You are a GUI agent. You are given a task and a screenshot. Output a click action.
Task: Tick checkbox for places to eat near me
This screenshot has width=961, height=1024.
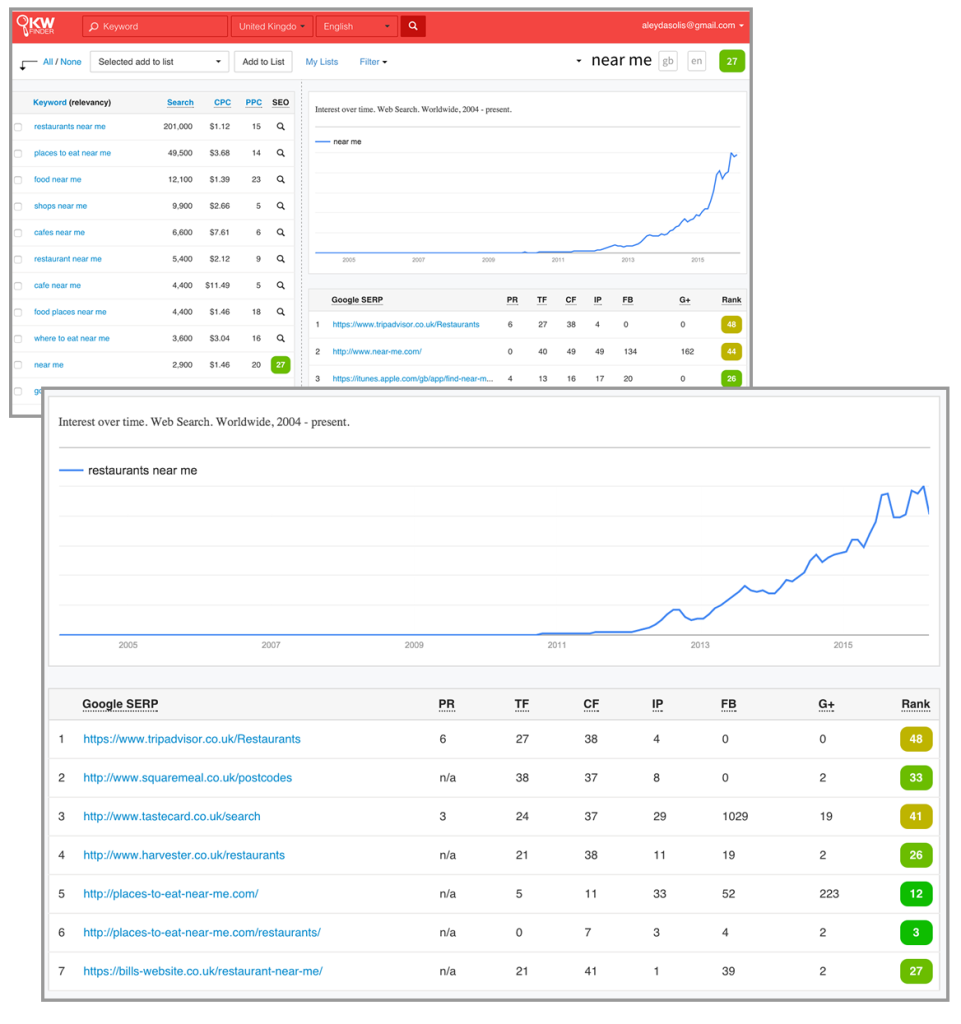[x=19, y=153]
